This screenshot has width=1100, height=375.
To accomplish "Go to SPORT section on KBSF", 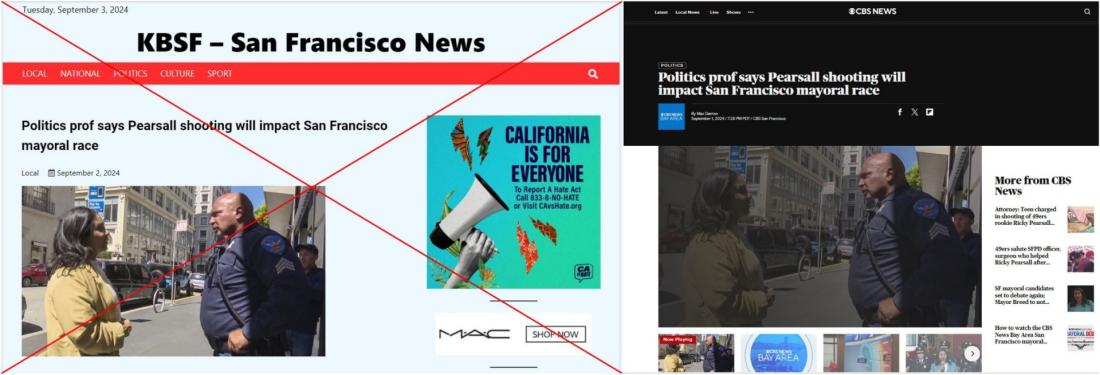I will pos(220,74).
